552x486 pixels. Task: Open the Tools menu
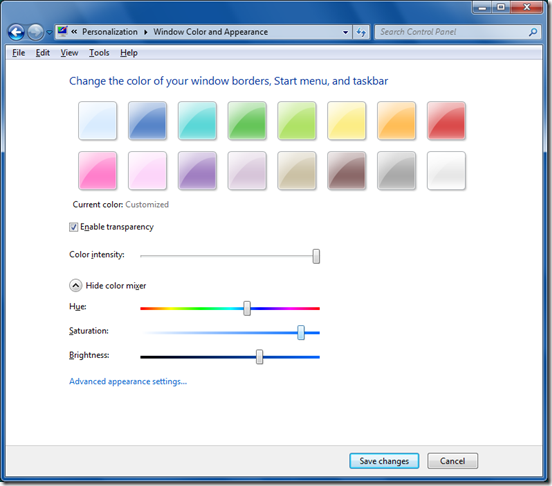(x=99, y=53)
